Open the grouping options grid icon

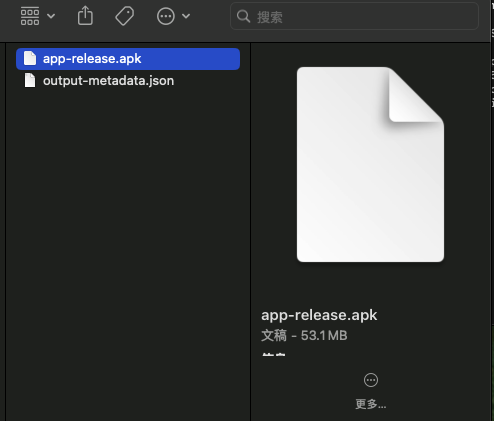pyautogui.click(x=30, y=16)
